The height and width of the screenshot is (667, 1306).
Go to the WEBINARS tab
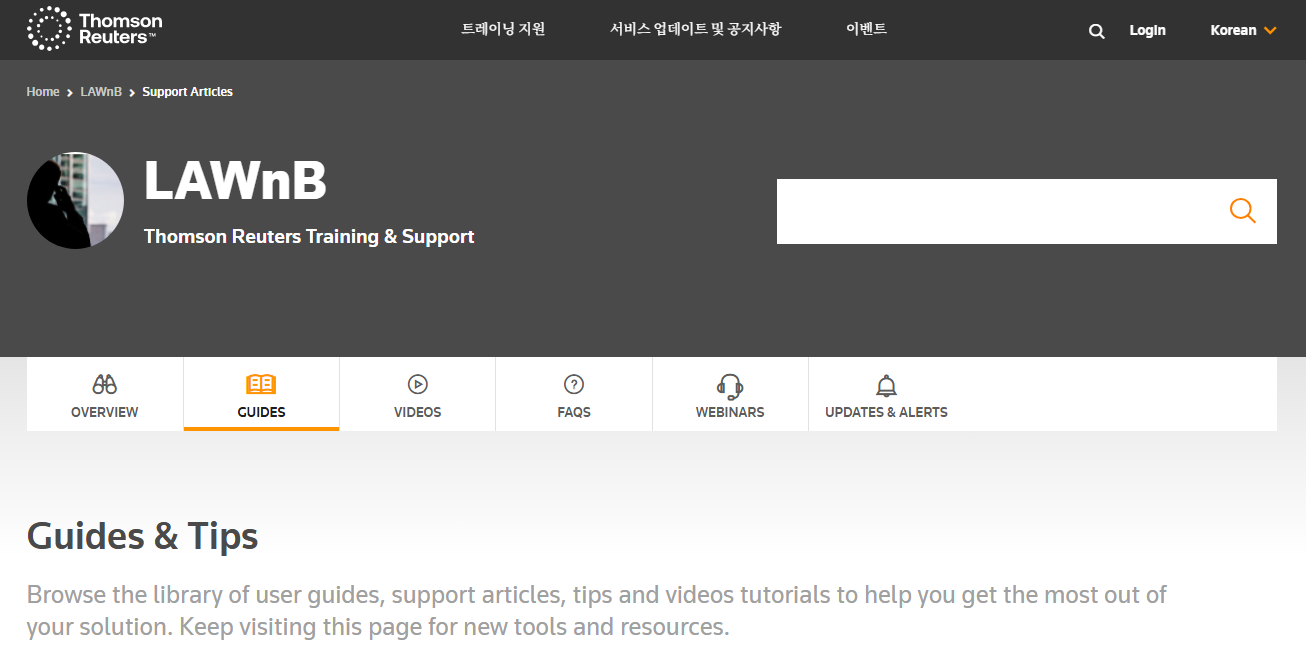(x=730, y=394)
